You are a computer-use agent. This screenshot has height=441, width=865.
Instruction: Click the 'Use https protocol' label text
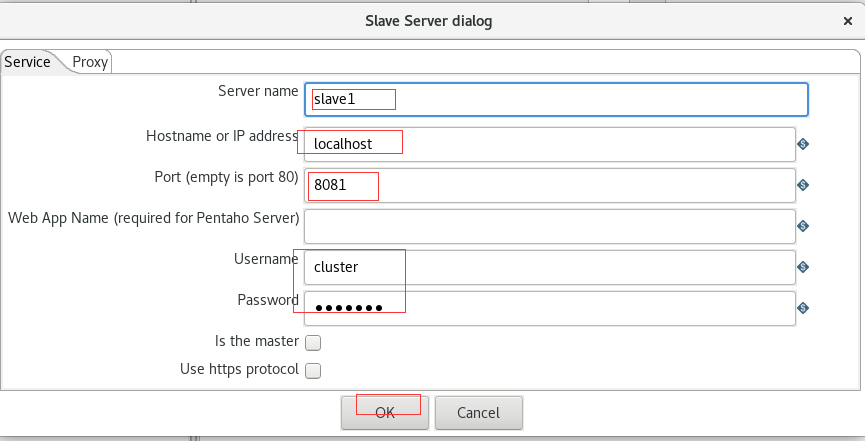[239, 369]
